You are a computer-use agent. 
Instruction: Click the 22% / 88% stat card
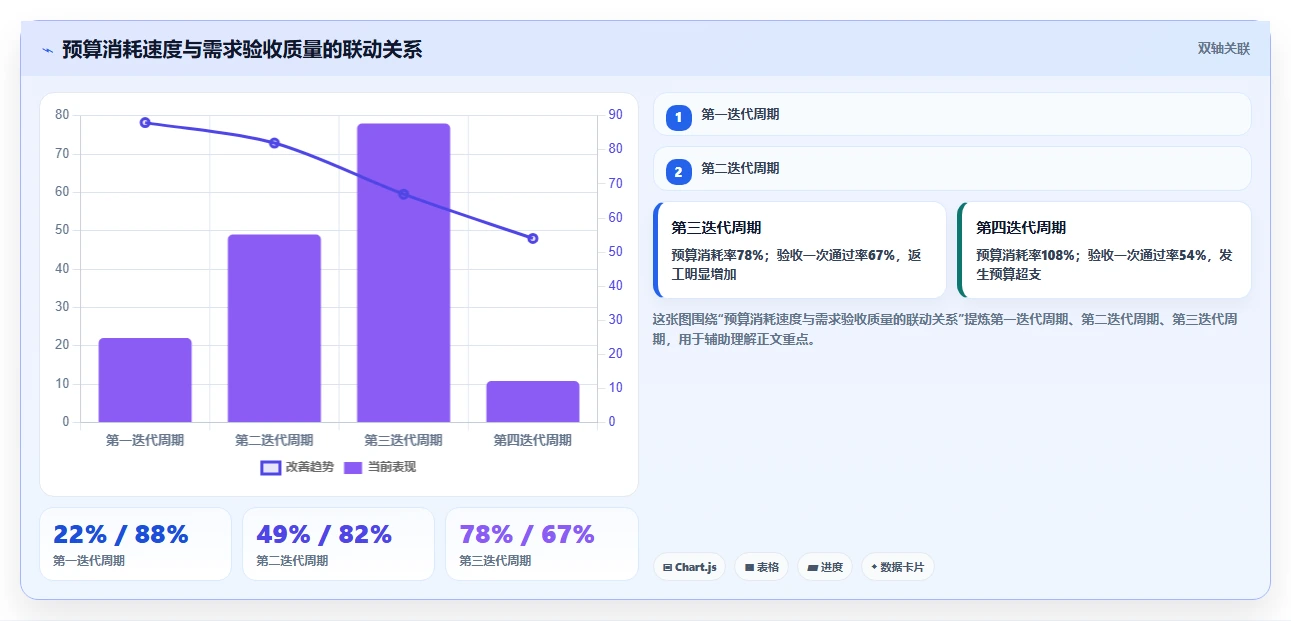[x=137, y=544]
